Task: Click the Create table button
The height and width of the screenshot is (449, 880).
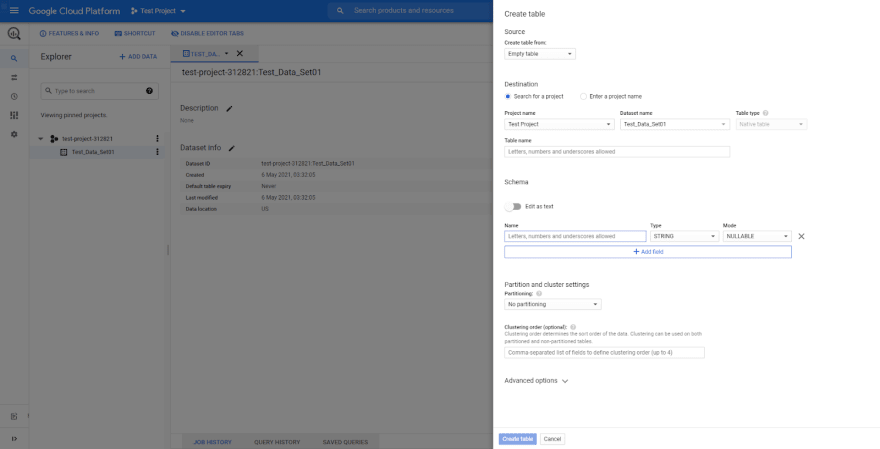Action: (x=517, y=439)
